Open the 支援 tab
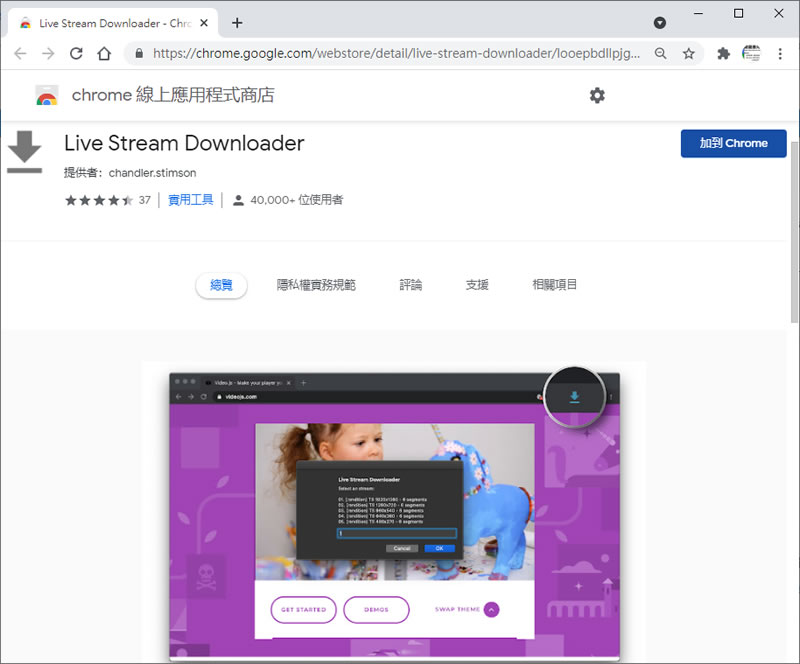The image size is (800, 664). (x=477, y=285)
